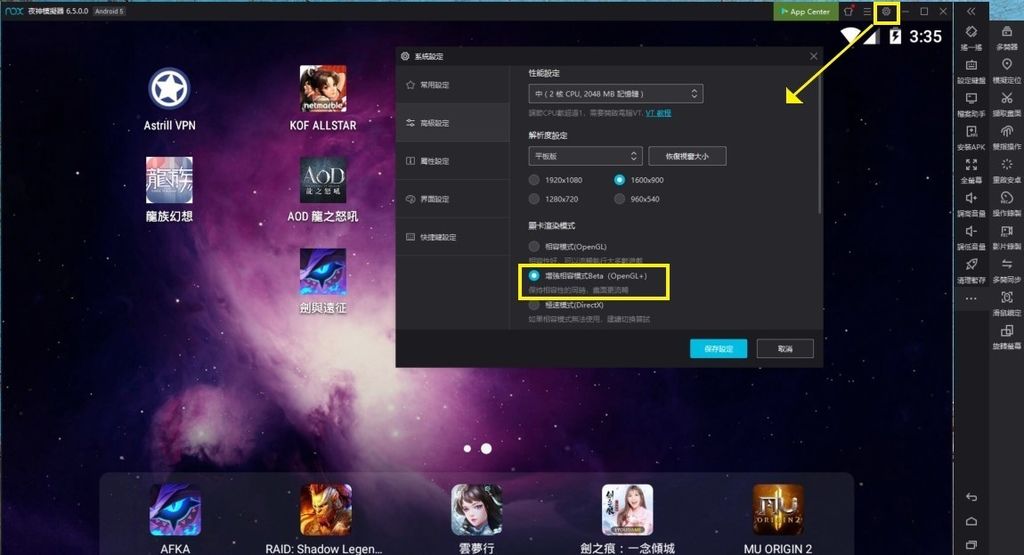
Task: Click the Android recent apps icon
Action: coord(971,545)
